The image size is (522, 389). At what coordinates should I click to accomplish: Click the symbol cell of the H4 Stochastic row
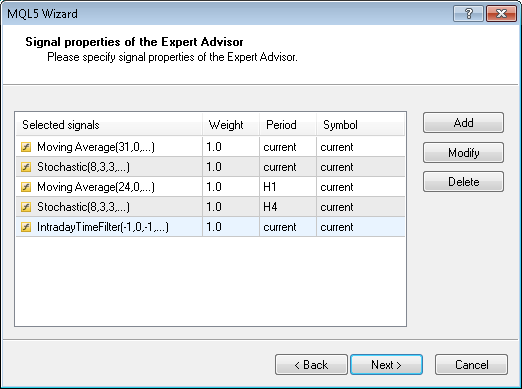pos(361,207)
